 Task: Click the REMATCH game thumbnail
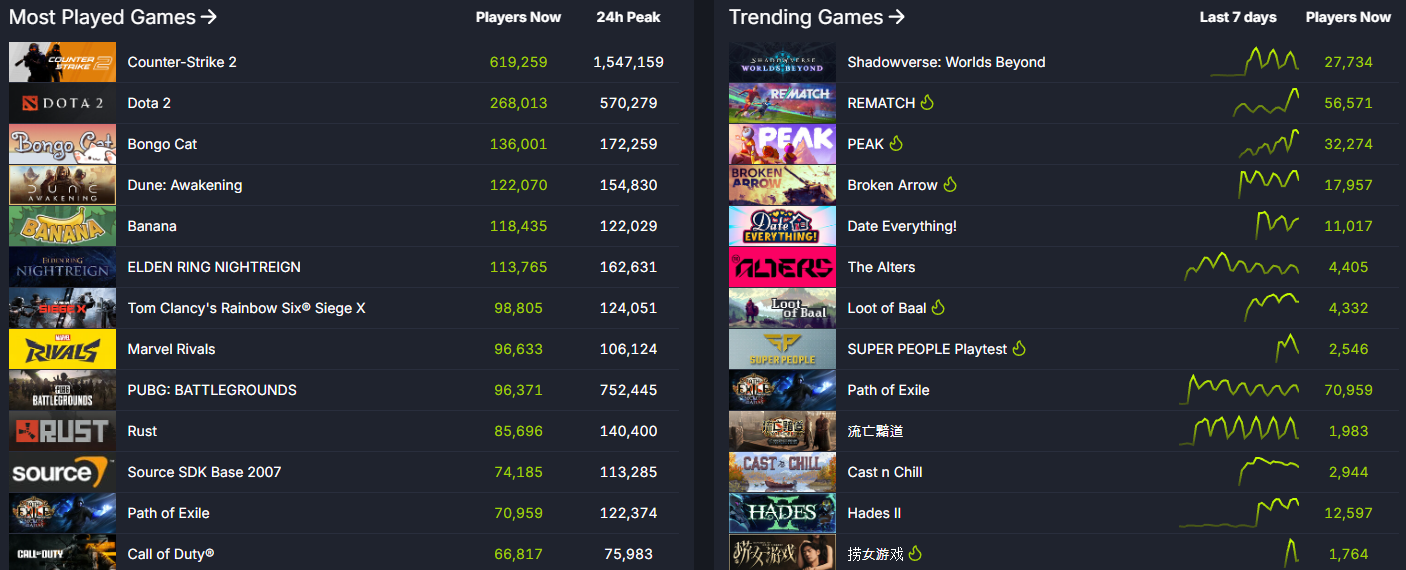pyautogui.click(x=782, y=103)
